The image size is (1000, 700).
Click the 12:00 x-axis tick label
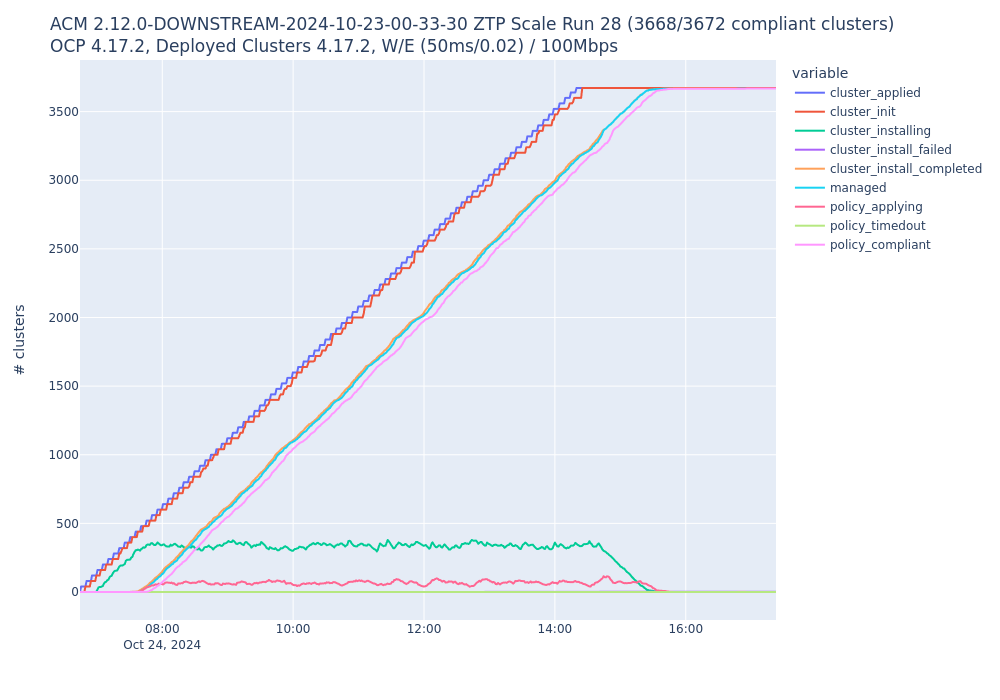click(x=424, y=629)
